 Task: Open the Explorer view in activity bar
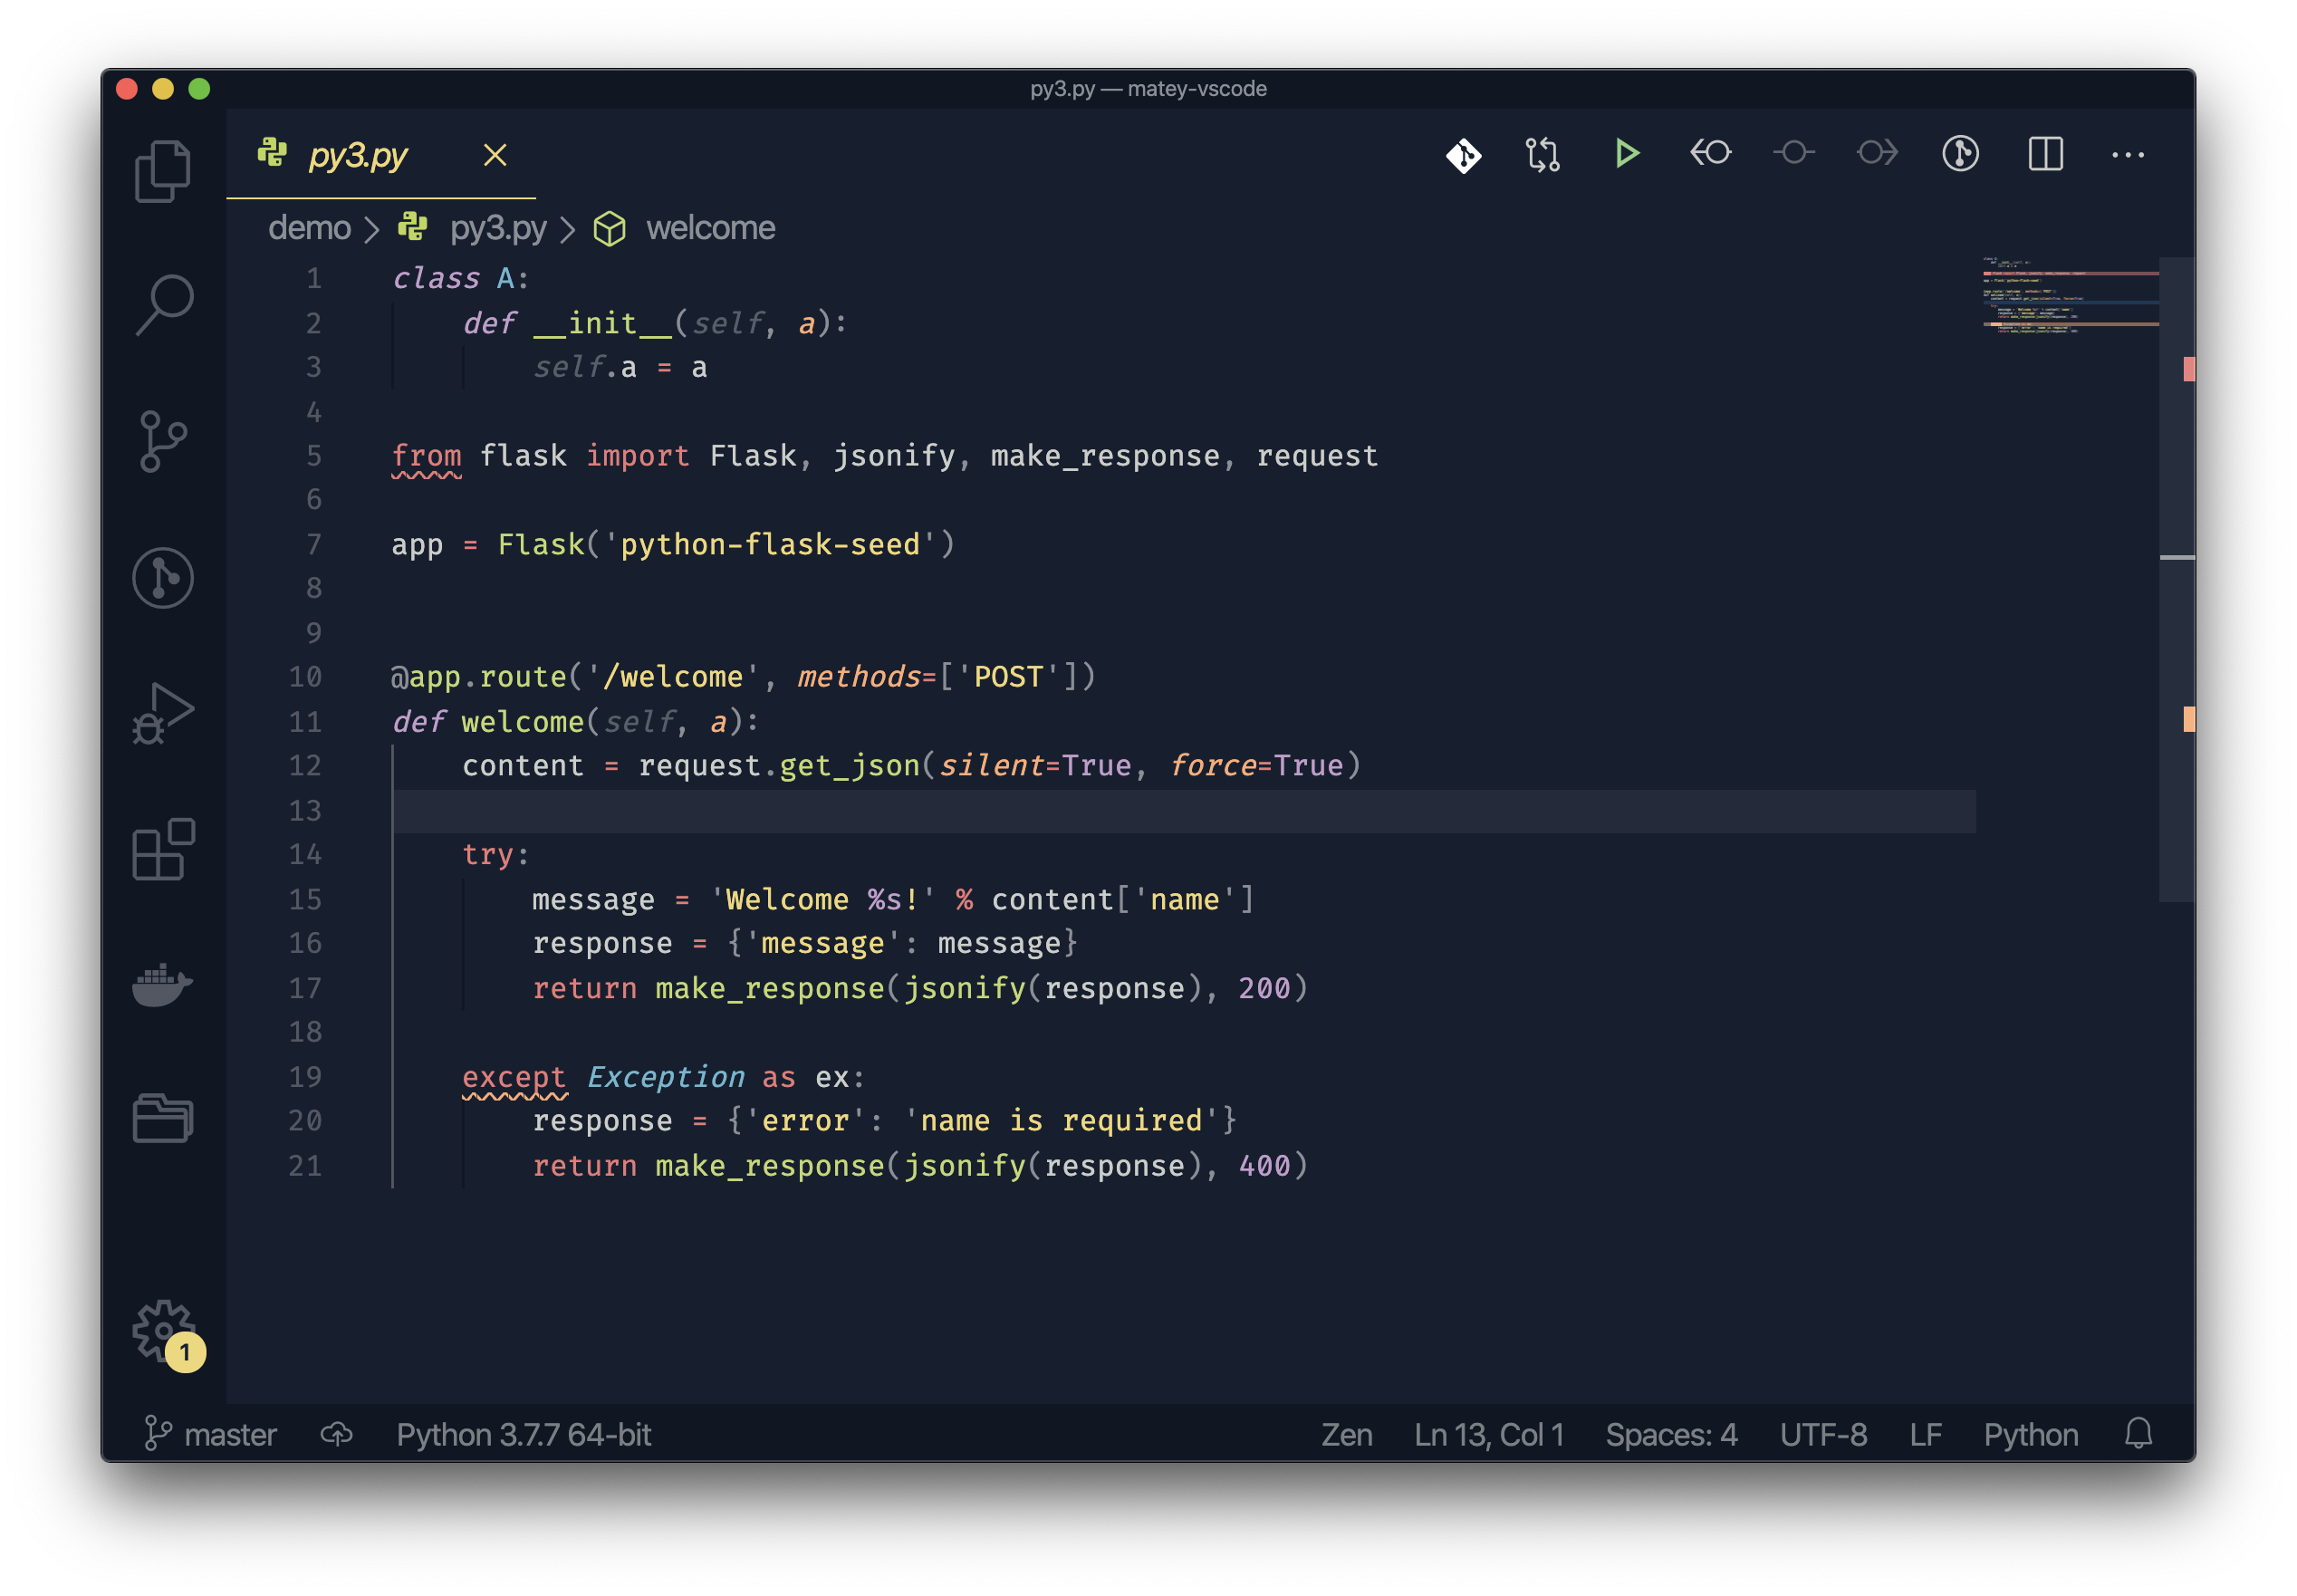point(162,171)
